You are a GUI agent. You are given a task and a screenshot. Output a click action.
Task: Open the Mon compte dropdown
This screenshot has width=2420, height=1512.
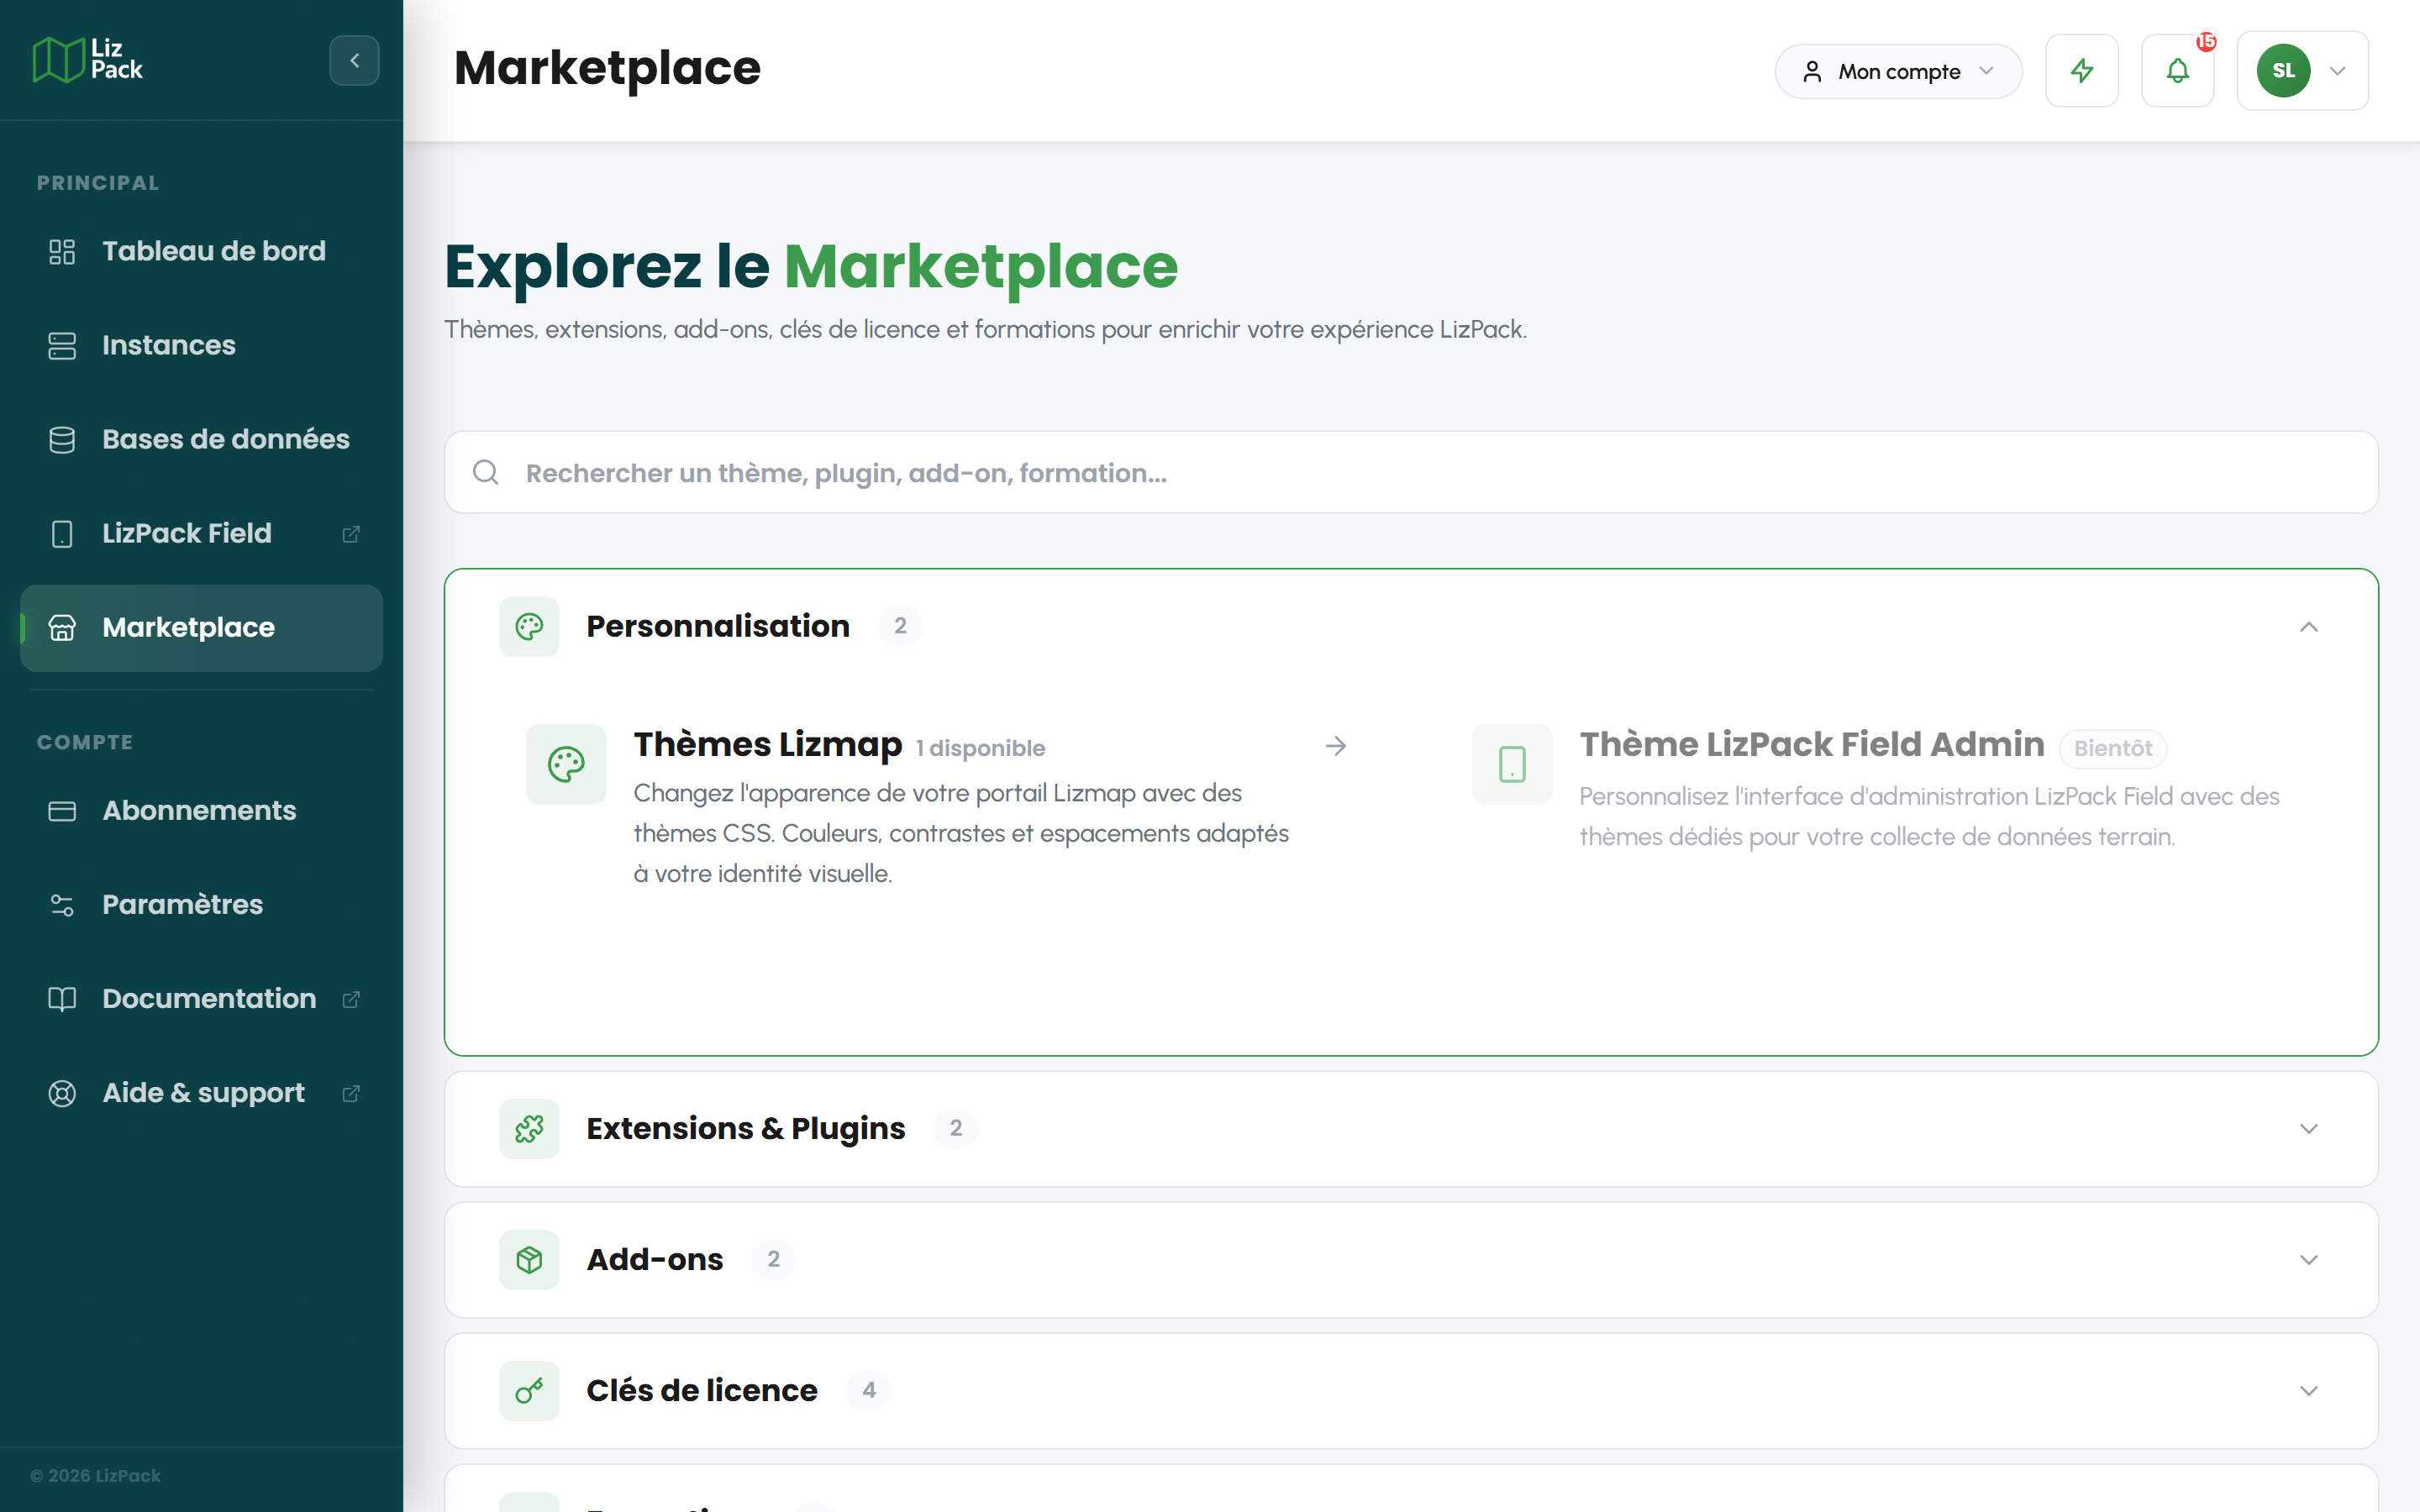1898,71
